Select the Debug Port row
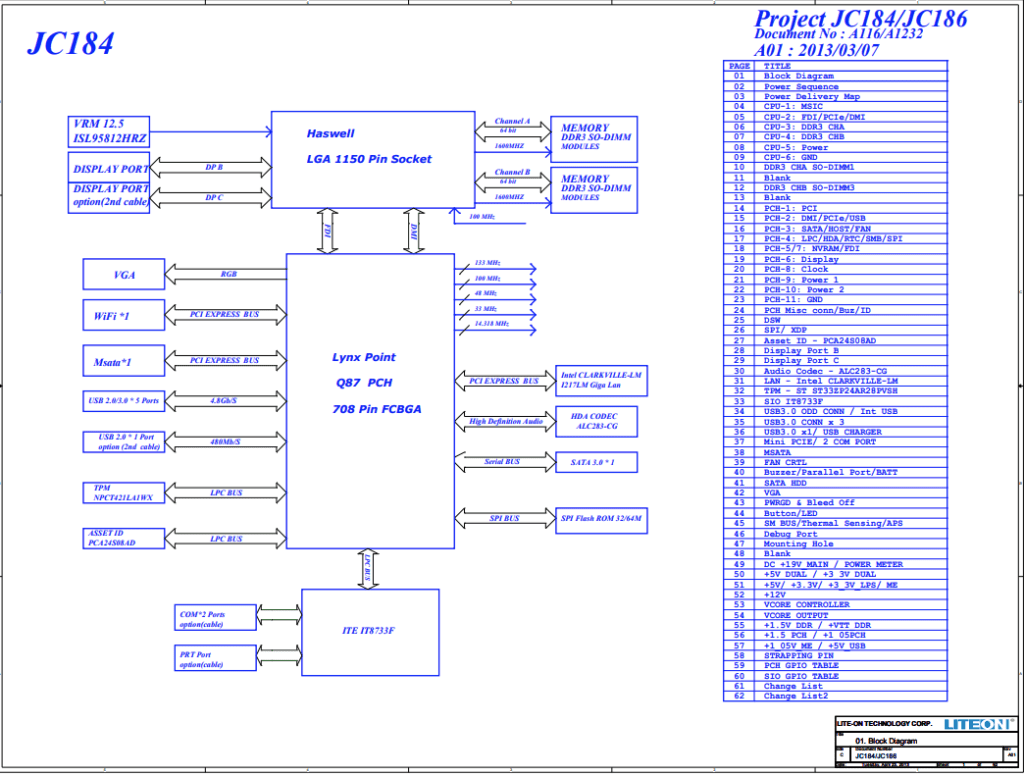Viewport: 1024px width, 776px height. pyautogui.click(x=835, y=534)
